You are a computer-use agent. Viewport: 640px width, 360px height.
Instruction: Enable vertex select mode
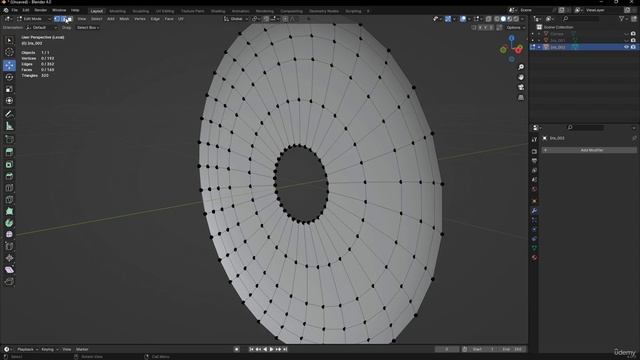[x=57, y=19]
